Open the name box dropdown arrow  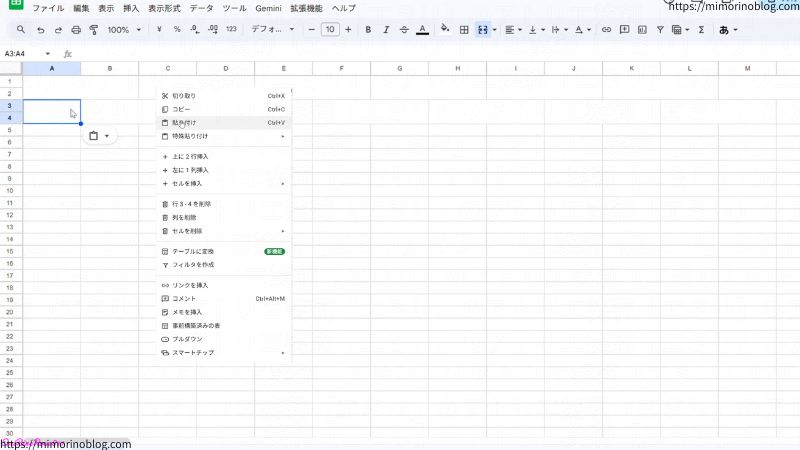47,54
